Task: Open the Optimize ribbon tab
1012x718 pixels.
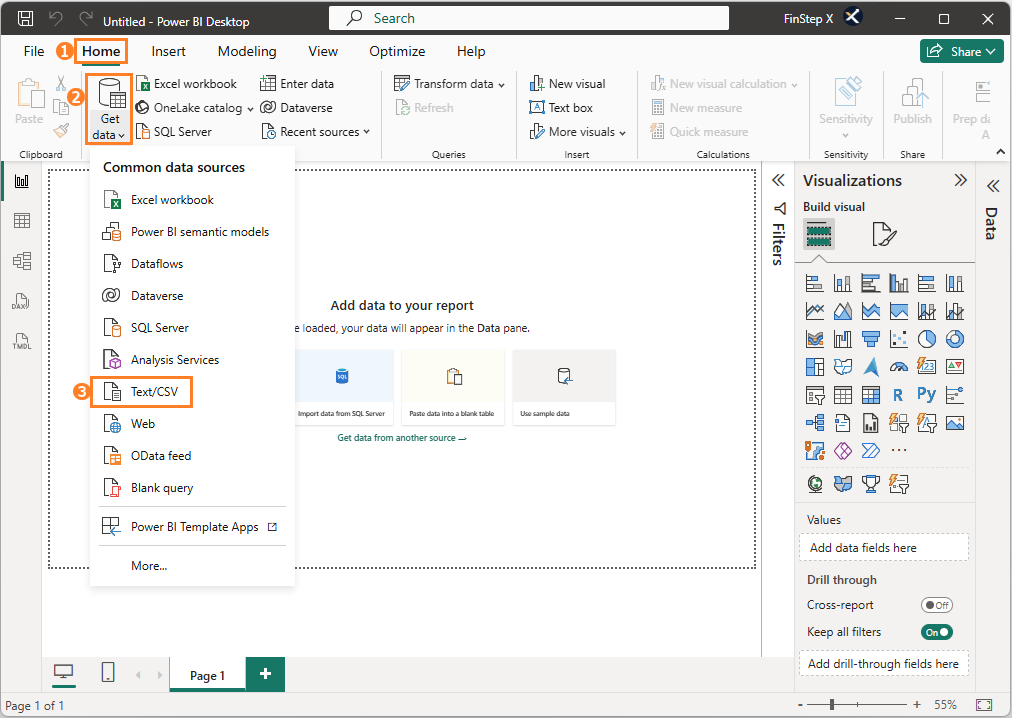Action: pyautogui.click(x=397, y=52)
